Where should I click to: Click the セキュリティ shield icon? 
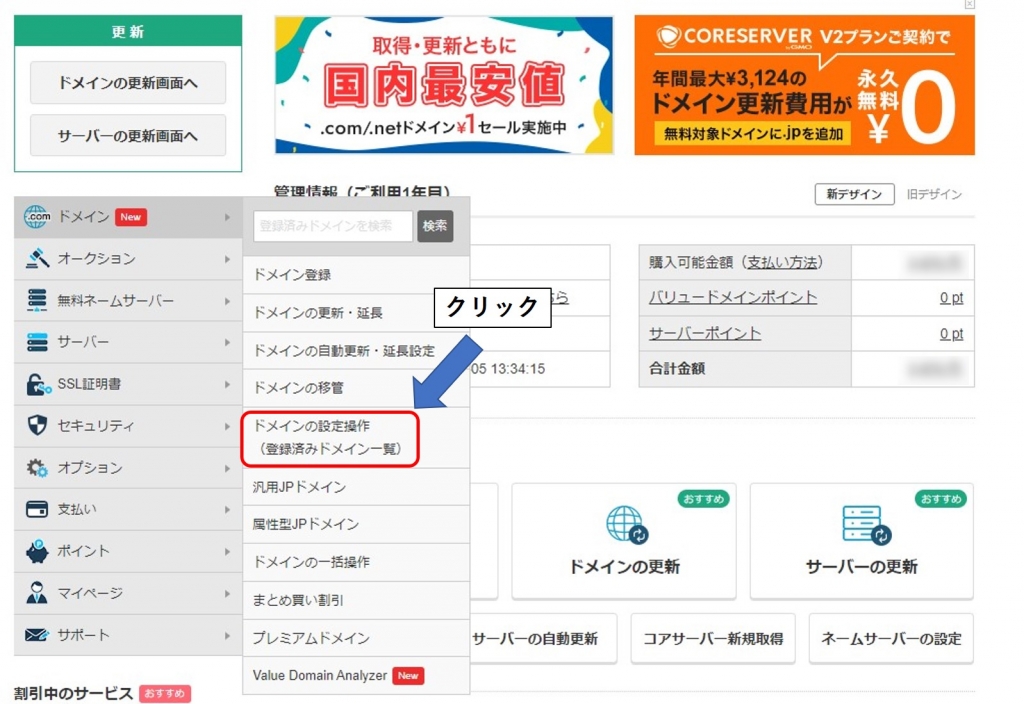coord(37,425)
